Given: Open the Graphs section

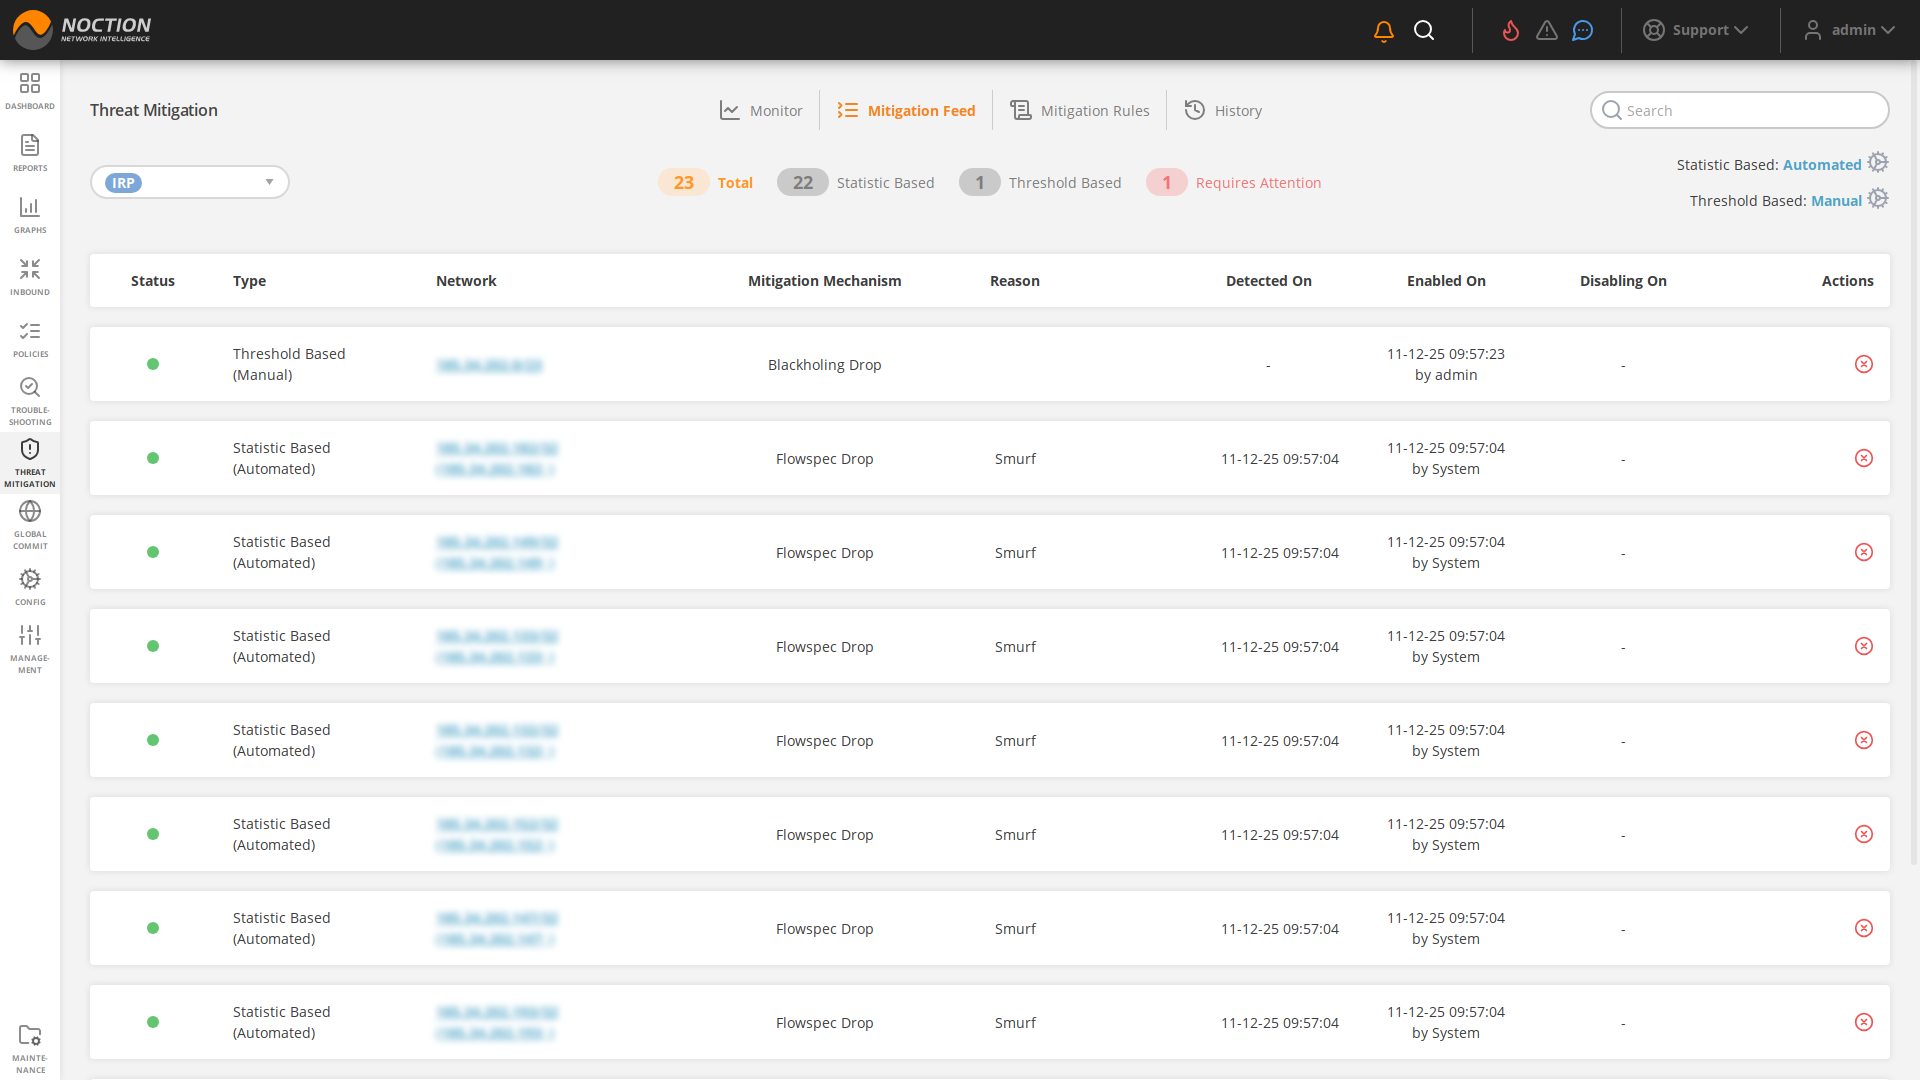Looking at the screenshot, I should 30,214.
